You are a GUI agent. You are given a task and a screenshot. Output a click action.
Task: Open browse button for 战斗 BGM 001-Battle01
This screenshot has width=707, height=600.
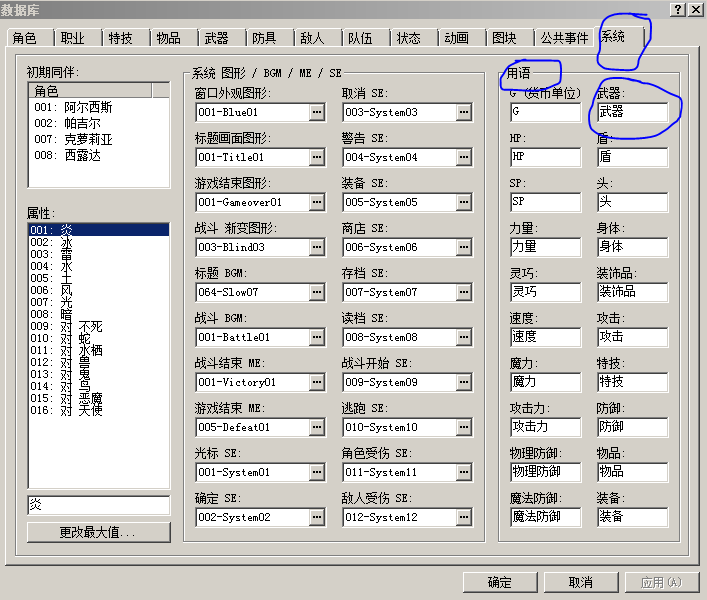317,337
